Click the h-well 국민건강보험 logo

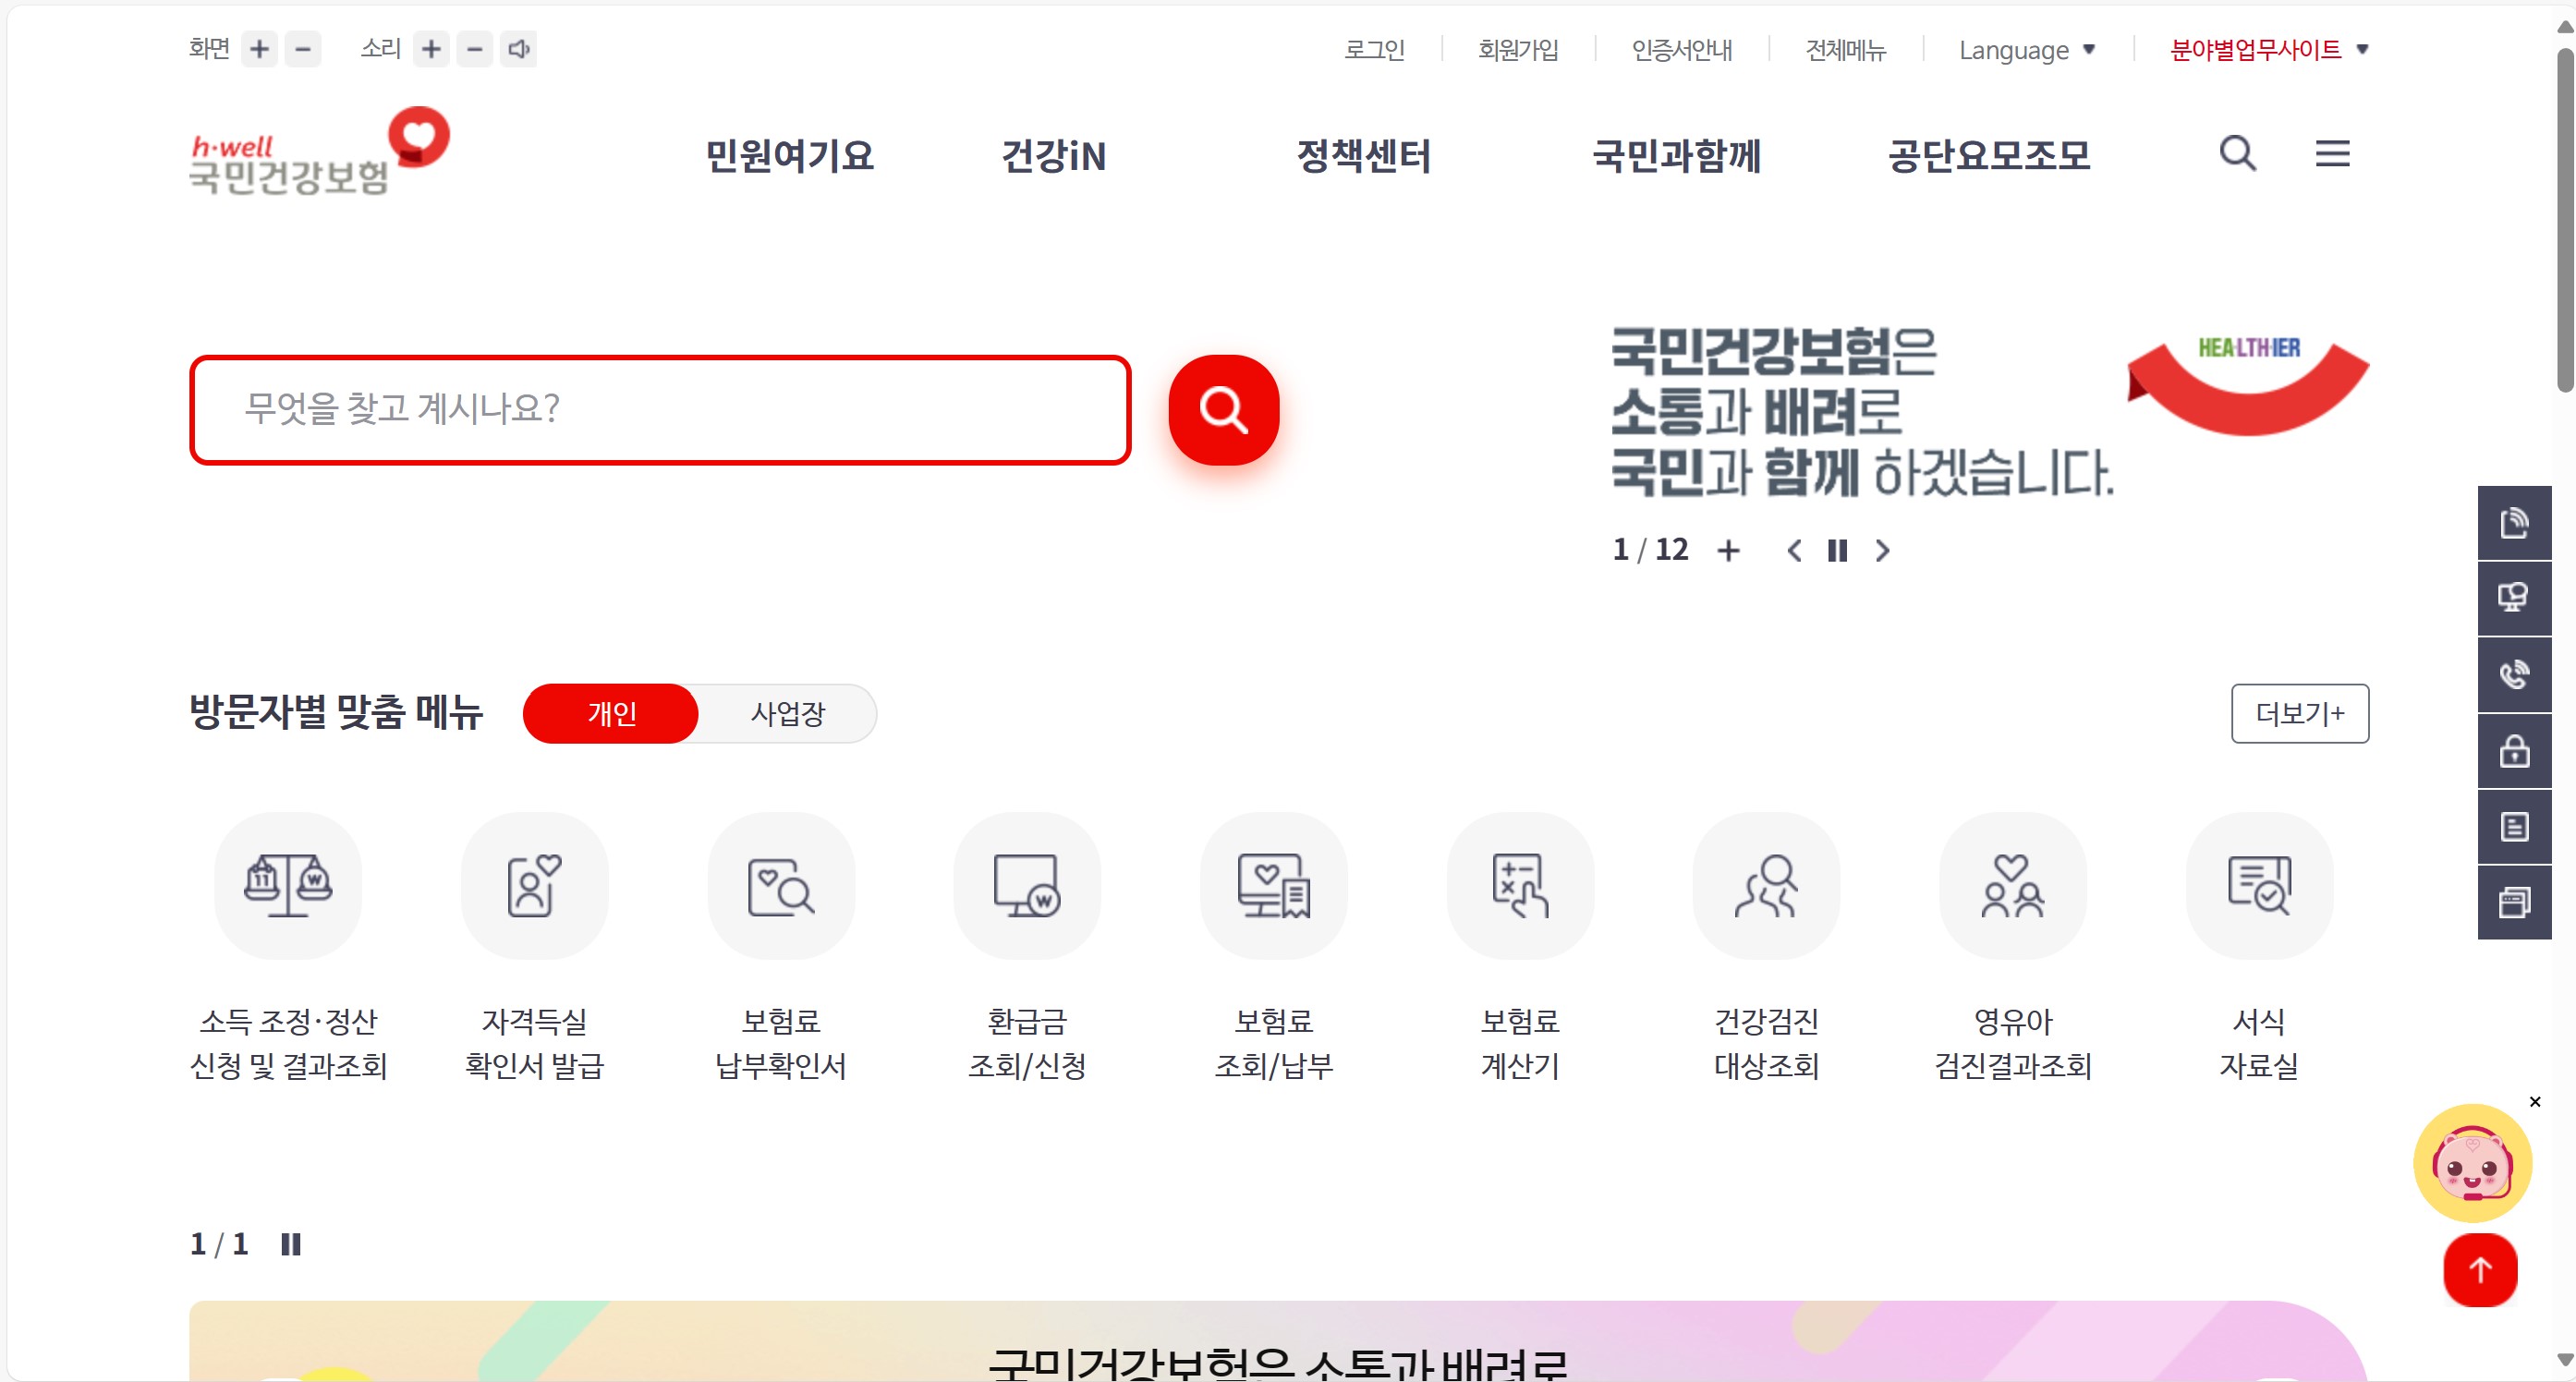click(320, 152)
